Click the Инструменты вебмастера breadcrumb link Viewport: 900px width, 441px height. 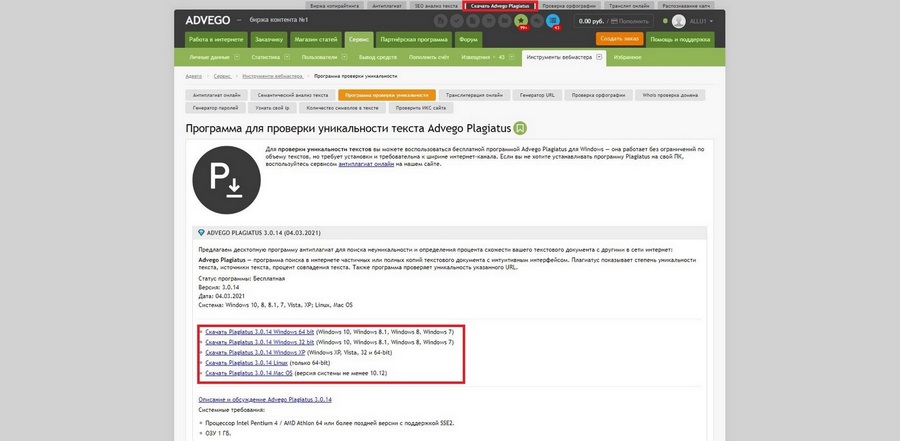272,76
